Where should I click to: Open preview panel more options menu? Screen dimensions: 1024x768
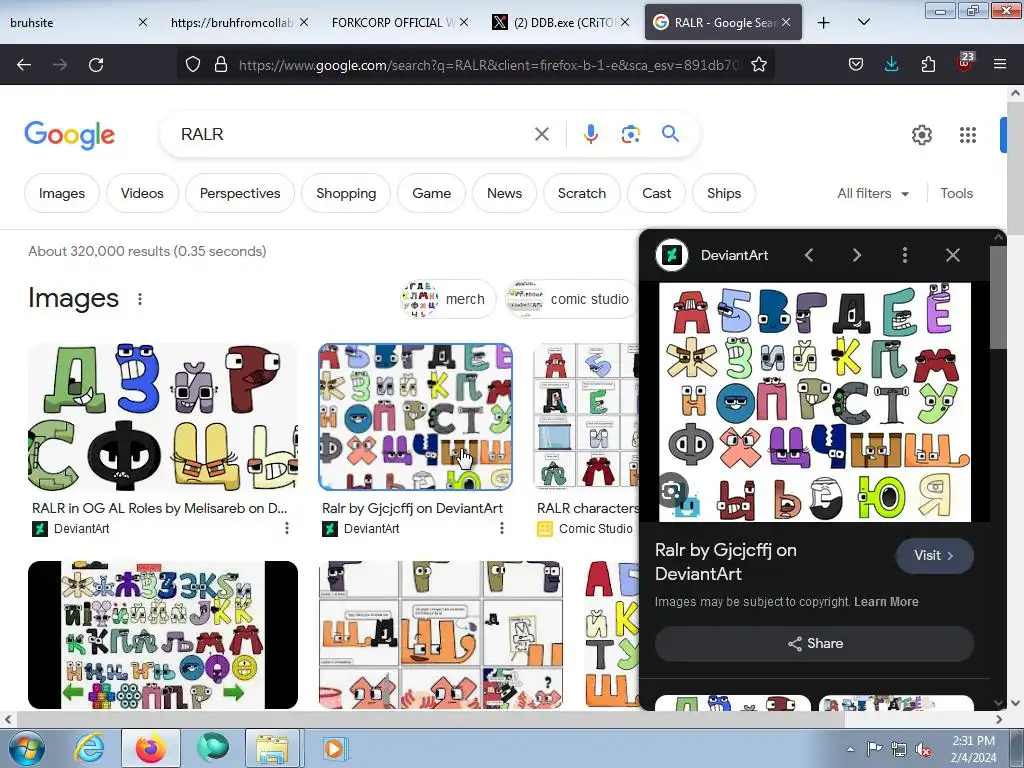(x=904, y=255)
